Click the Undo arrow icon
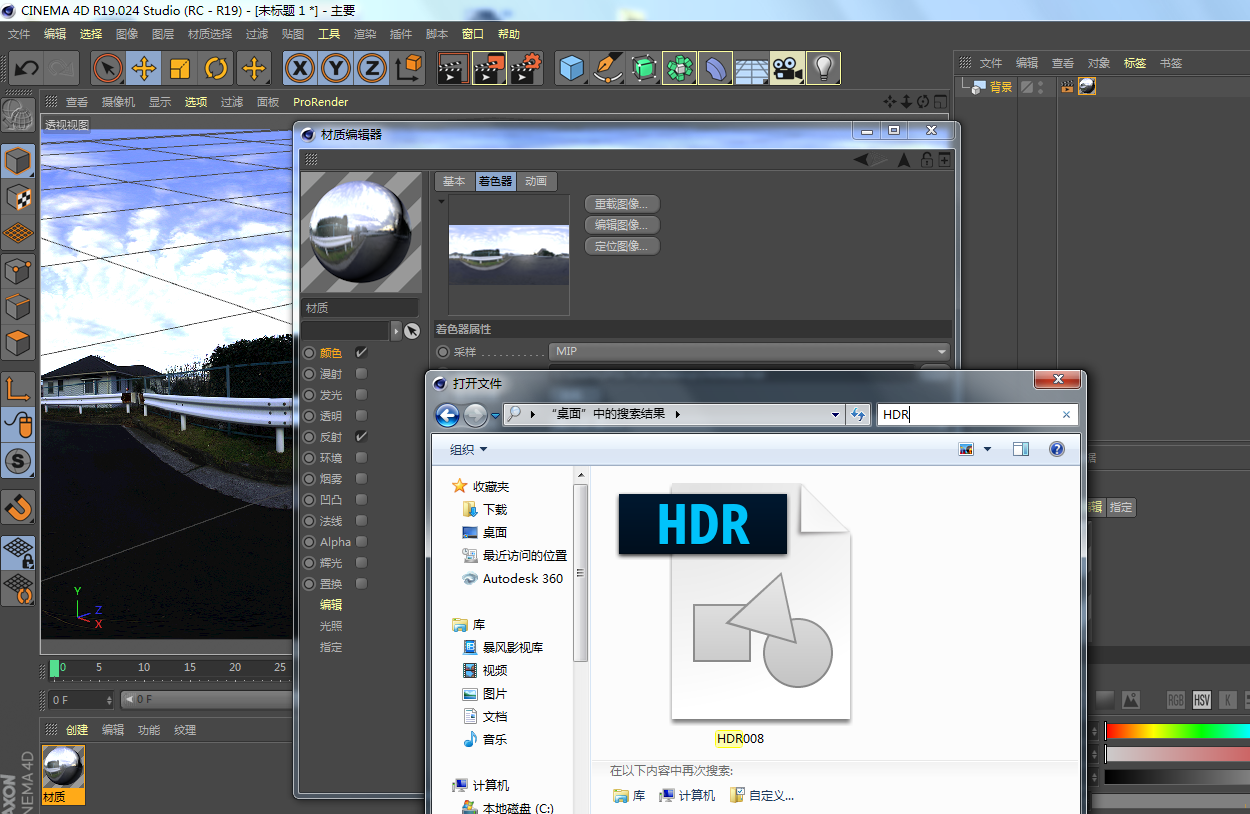 [27, 69]
